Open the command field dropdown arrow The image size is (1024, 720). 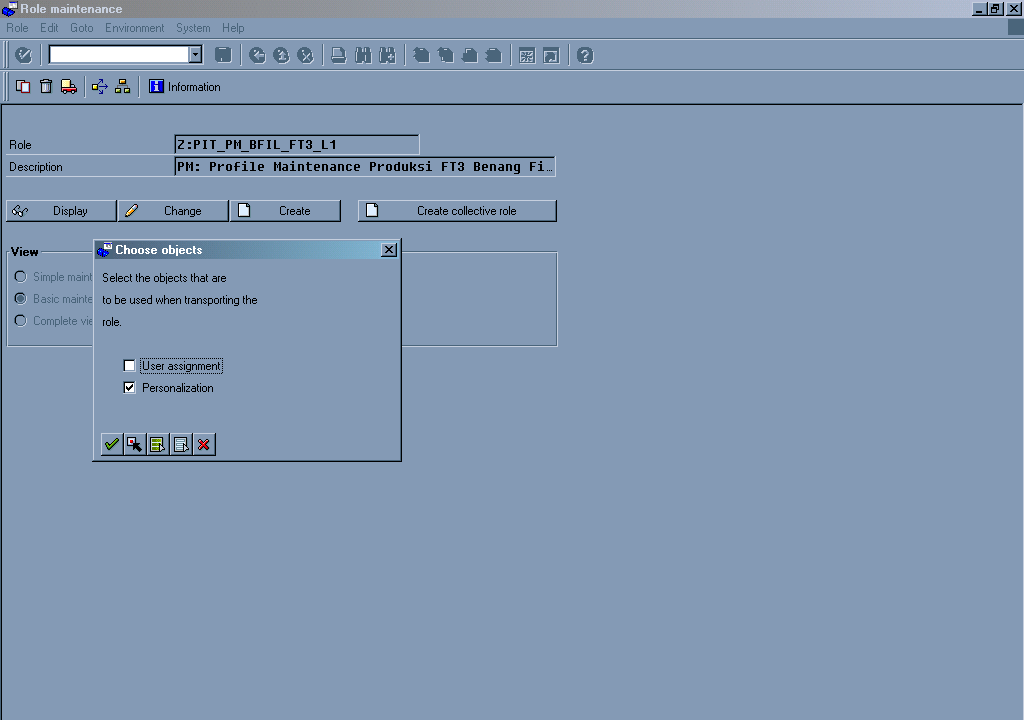pyautogui.click(x=195, y=54)
